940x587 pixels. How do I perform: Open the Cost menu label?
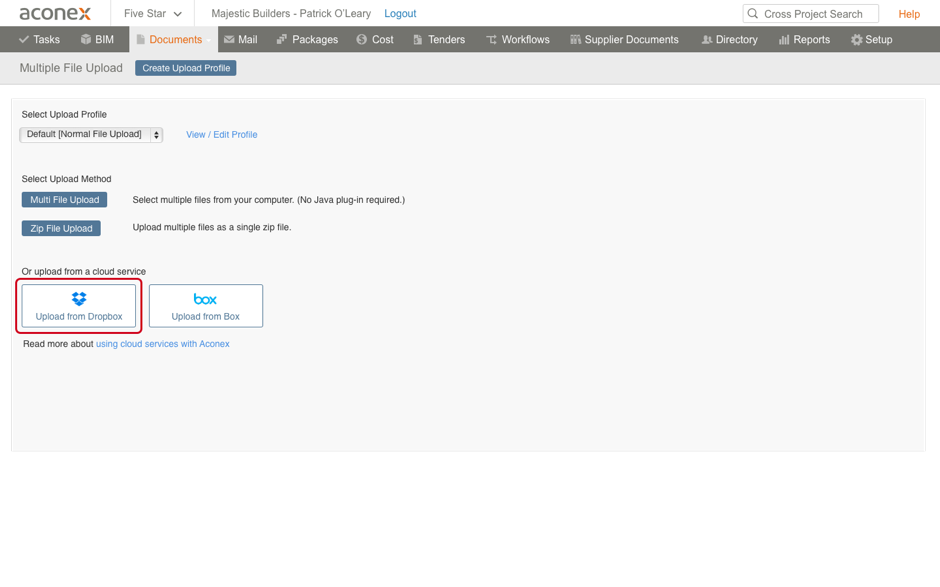[382, 40]
